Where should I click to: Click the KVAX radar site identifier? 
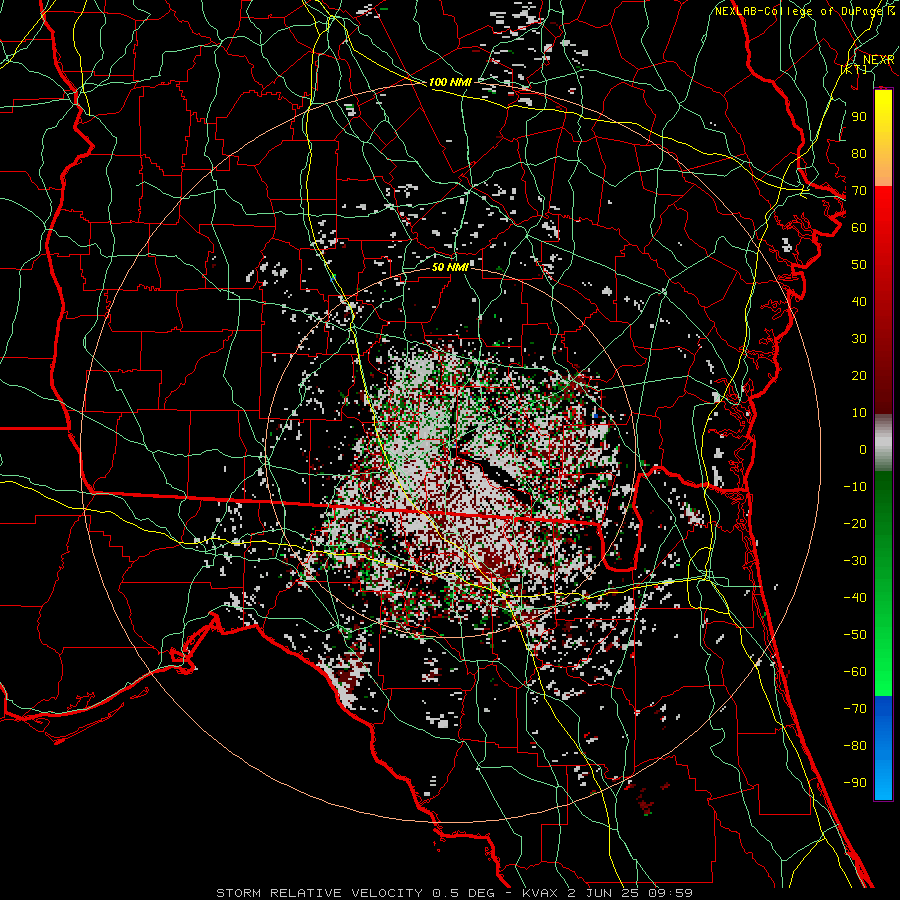click(540, 893)
